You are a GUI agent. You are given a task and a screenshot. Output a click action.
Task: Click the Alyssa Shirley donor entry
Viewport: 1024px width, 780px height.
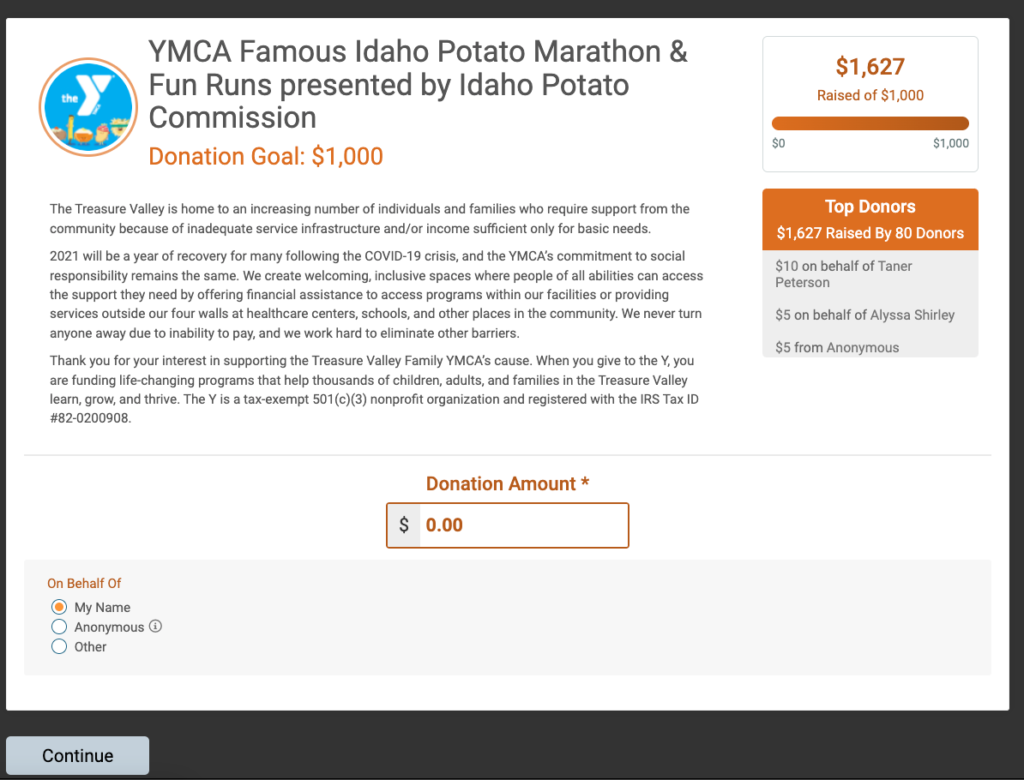[865, 315]
